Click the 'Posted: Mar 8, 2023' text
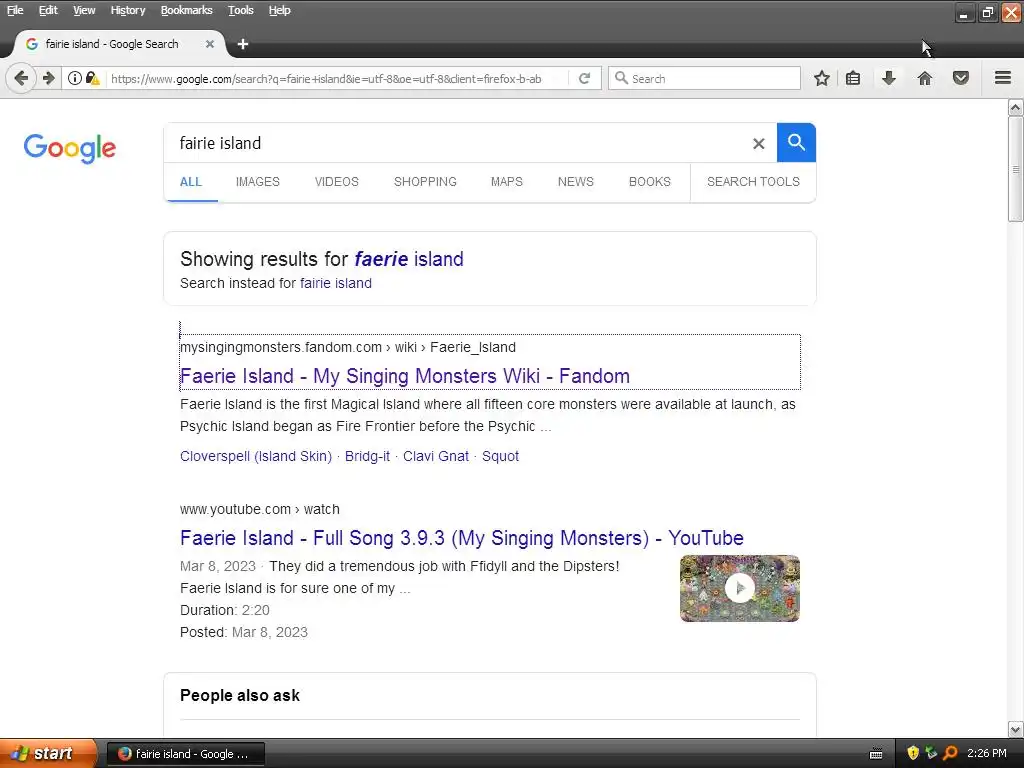1024x768 pixels. click(x=244, y=632)
